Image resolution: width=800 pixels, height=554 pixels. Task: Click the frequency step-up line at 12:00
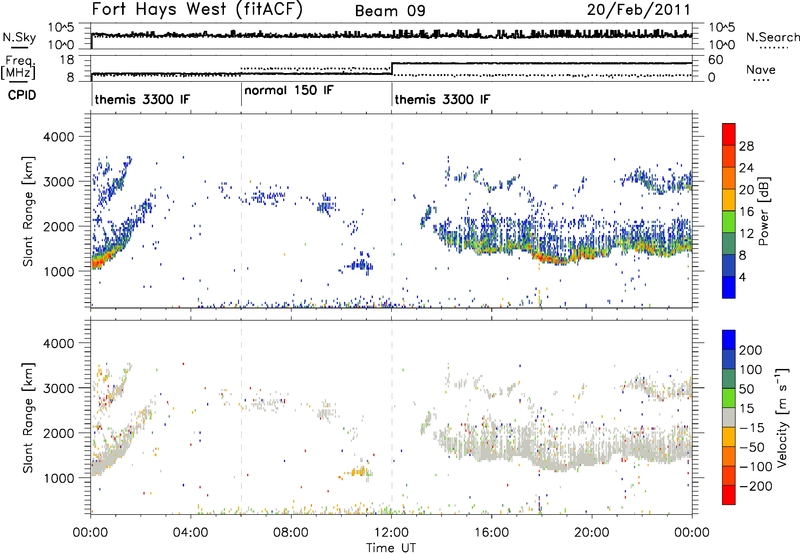pos(392,68)
